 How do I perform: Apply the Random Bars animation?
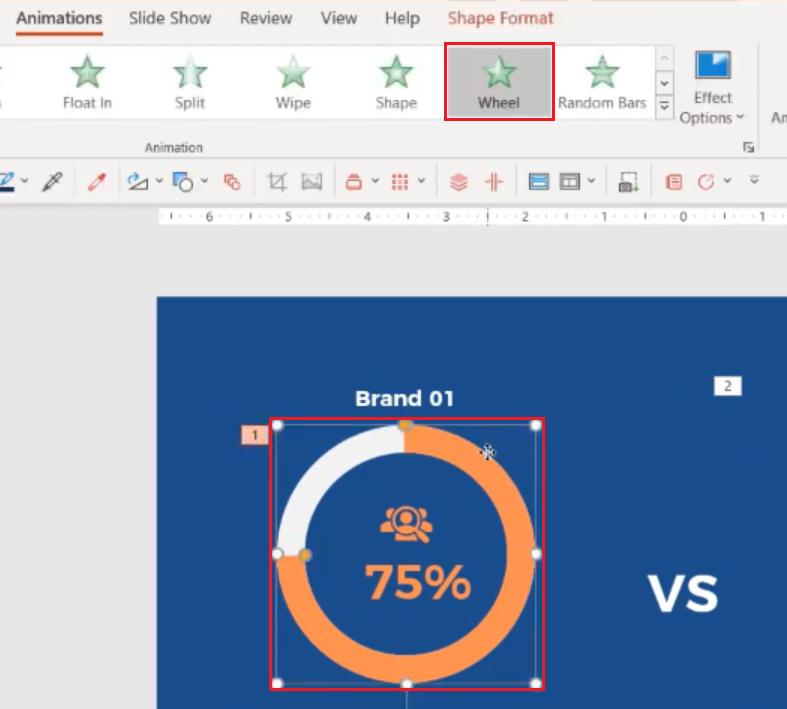pos(602,82)
